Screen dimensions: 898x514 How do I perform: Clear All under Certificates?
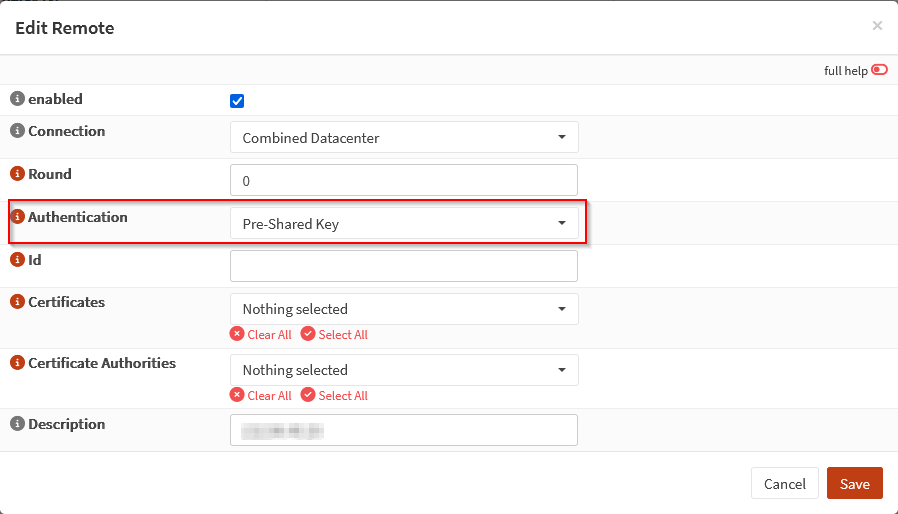click(x=261, y=335)
